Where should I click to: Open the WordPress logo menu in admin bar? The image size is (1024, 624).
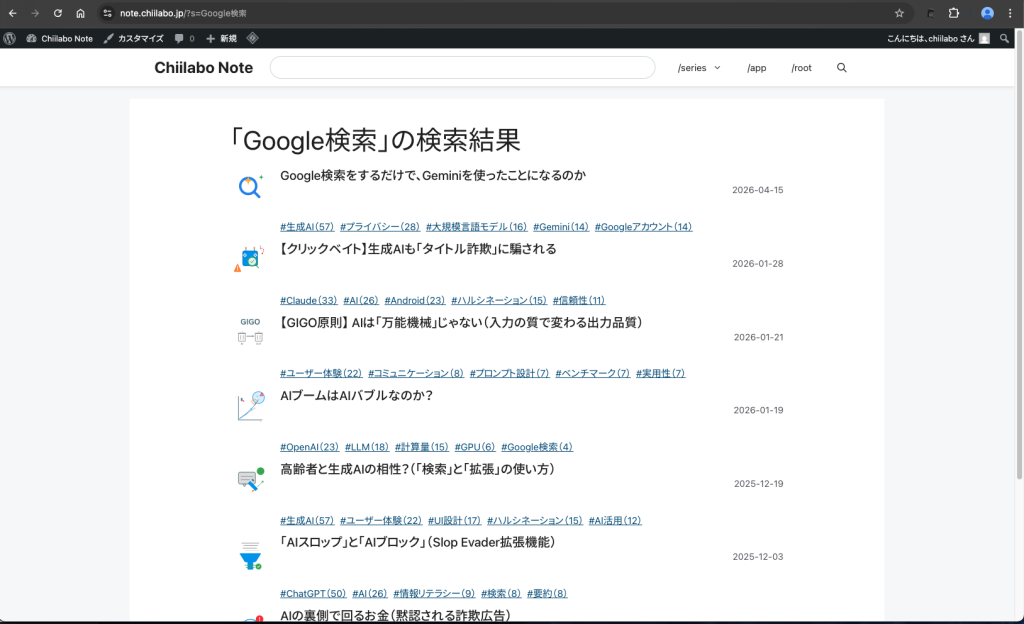tap(9, 39)
